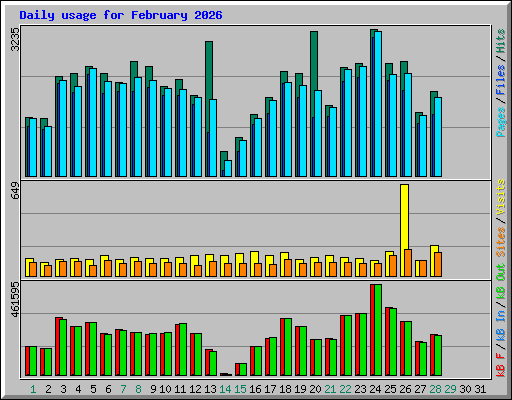512x400 pixels.
Task: Click the 649 axis value
Action: [15, 191]
